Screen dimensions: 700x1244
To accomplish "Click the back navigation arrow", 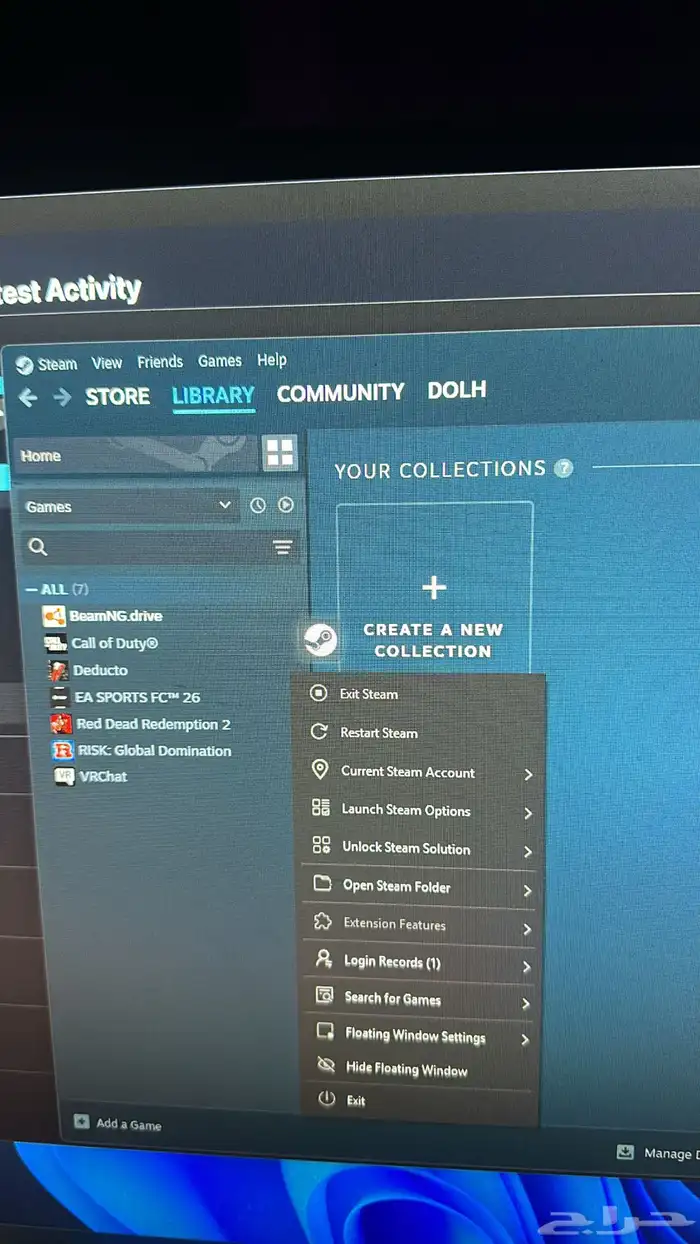I will coord(28,398).
